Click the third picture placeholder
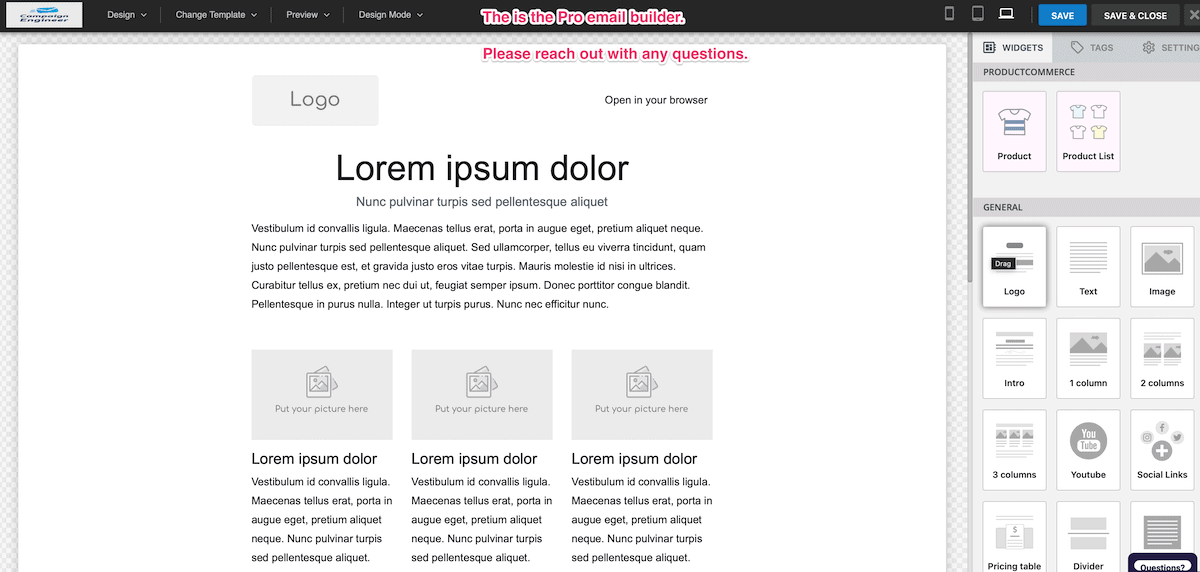 point(642,394)
